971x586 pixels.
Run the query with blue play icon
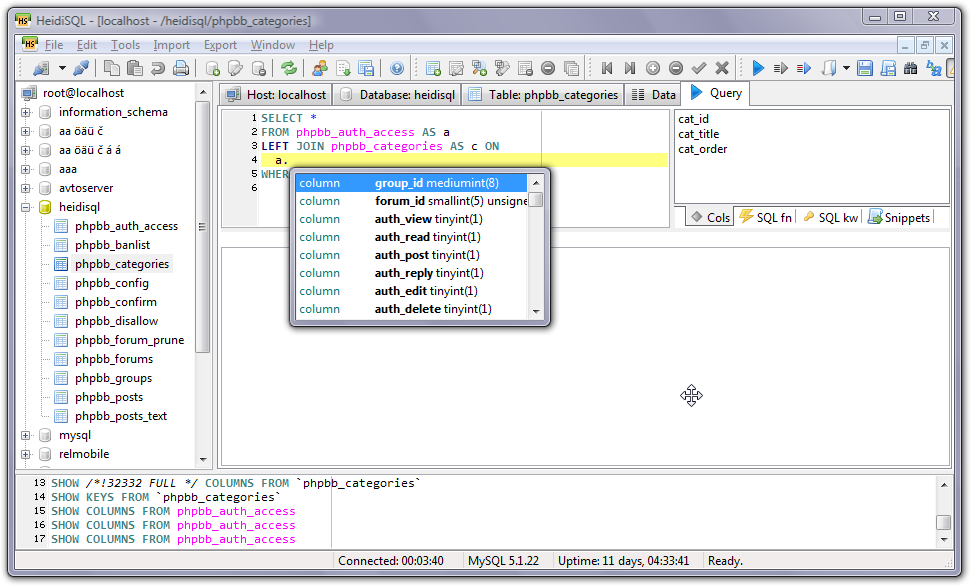coord(758,68)
